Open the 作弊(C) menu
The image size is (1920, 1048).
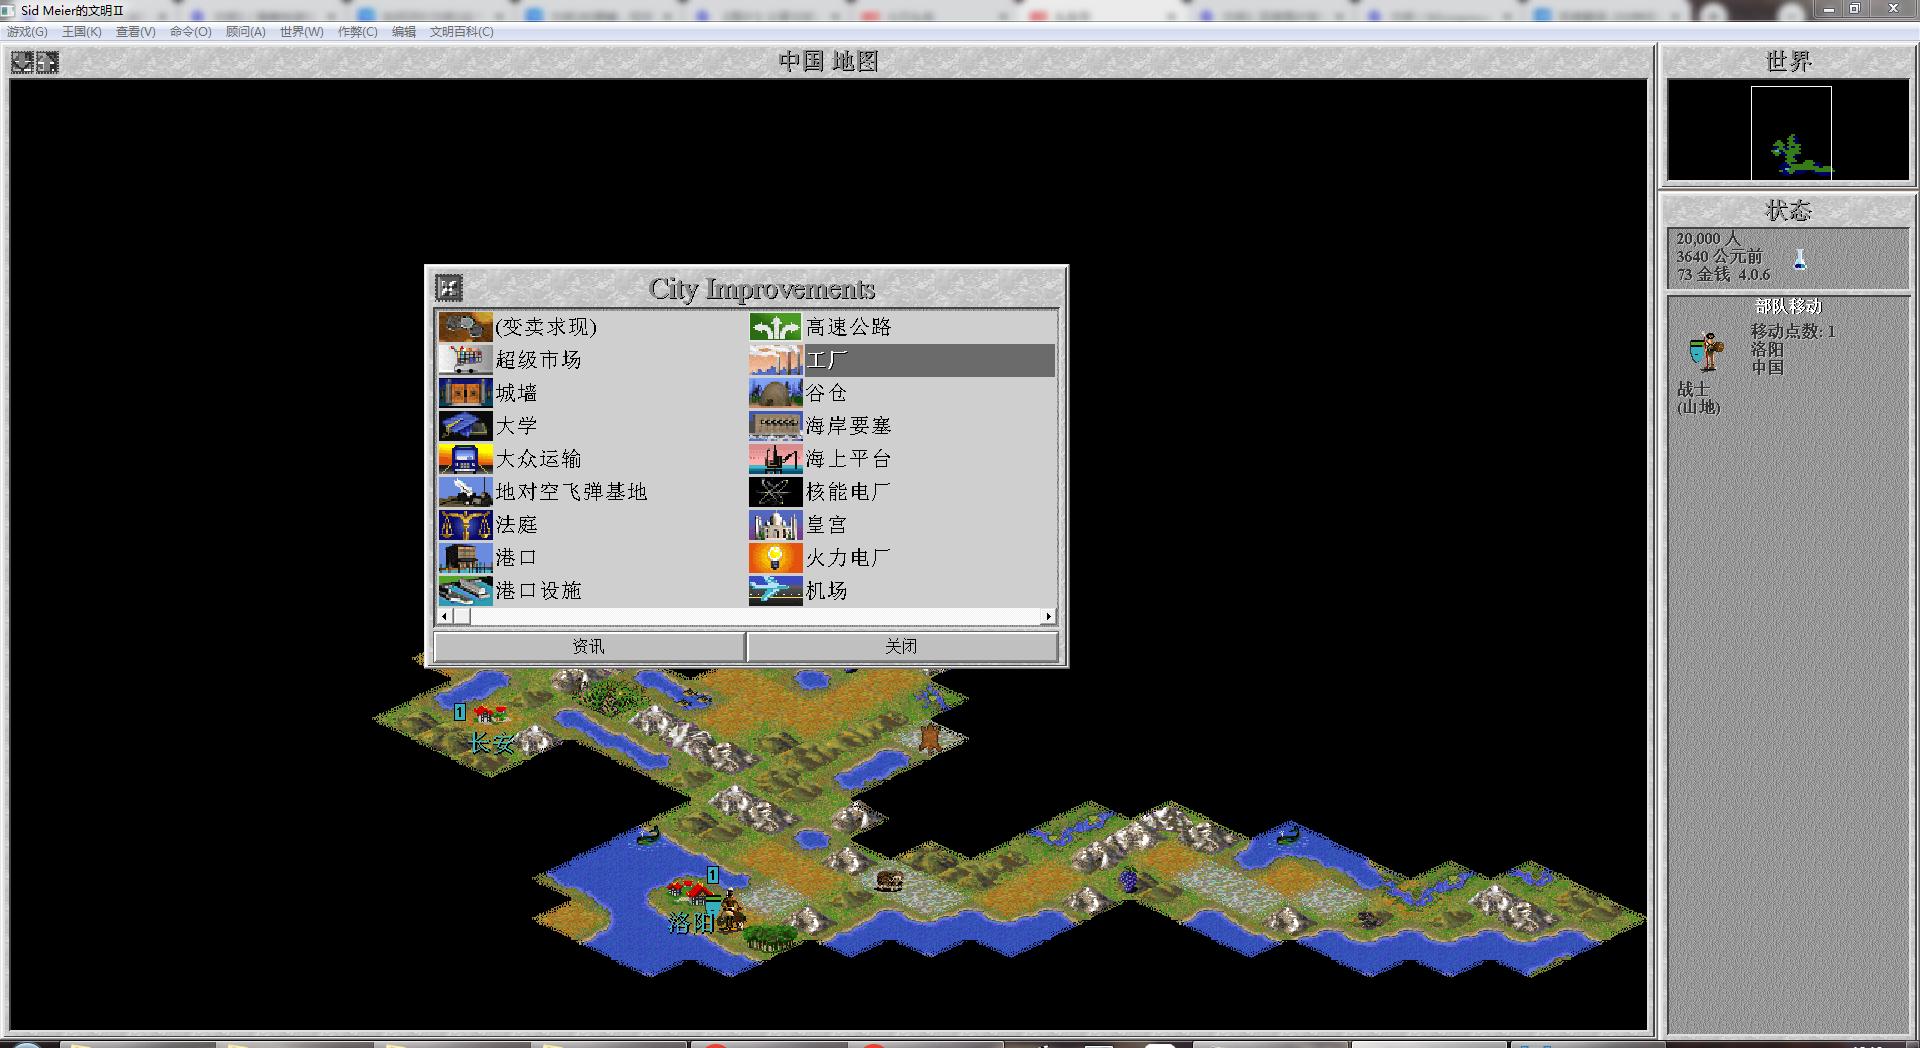(x=358, y=32)
